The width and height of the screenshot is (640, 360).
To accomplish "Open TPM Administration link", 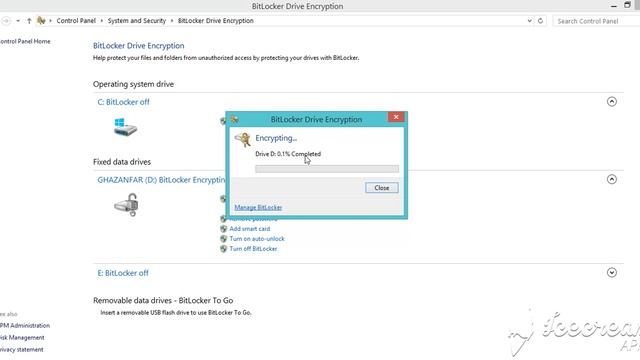I will point(25,326).
